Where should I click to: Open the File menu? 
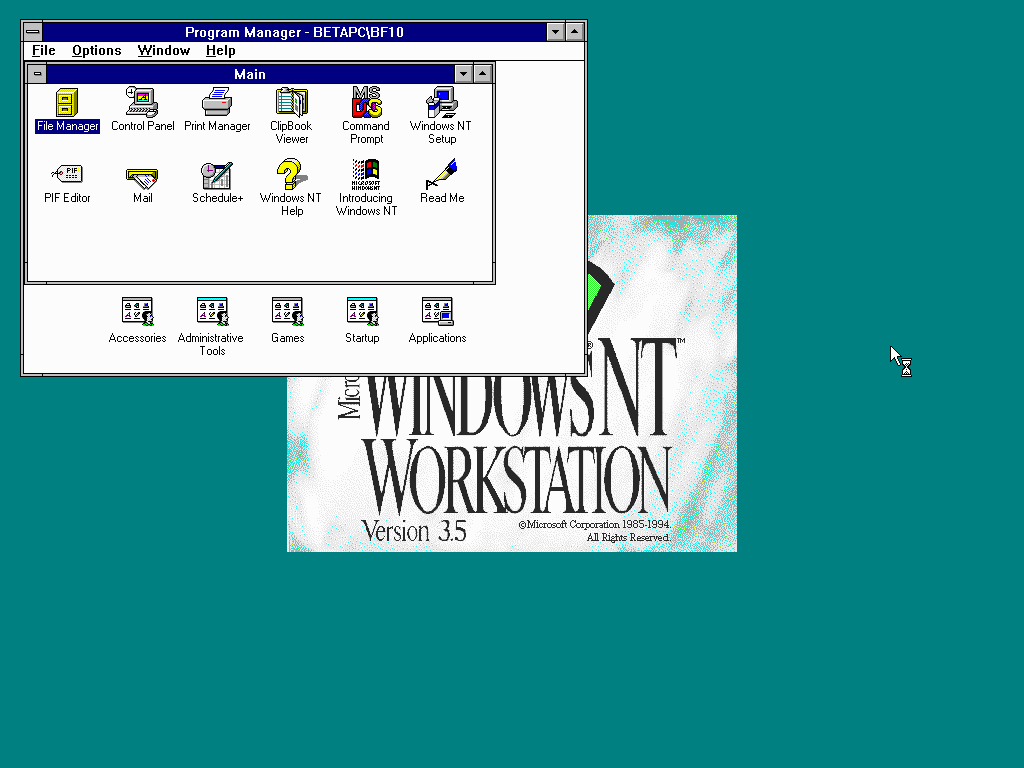[43, 50]
